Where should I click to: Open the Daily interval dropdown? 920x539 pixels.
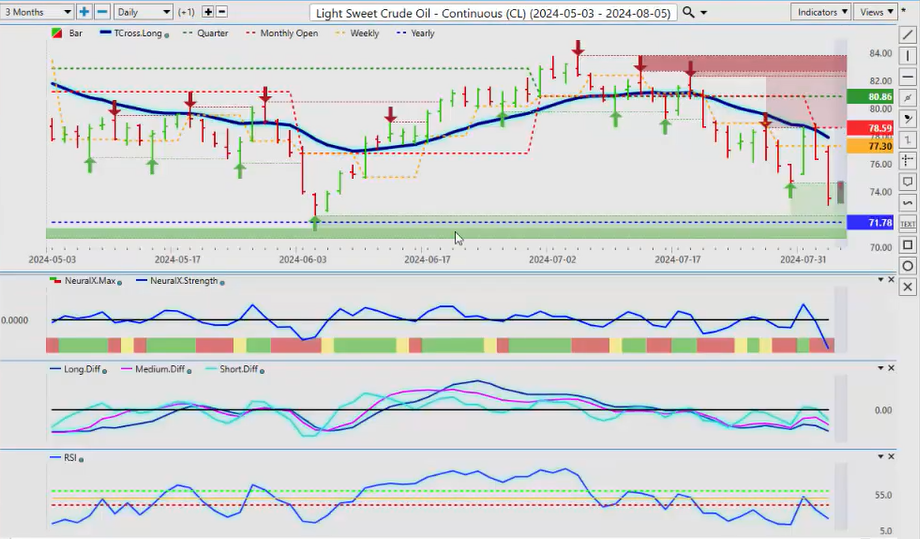tap(143, 12)
